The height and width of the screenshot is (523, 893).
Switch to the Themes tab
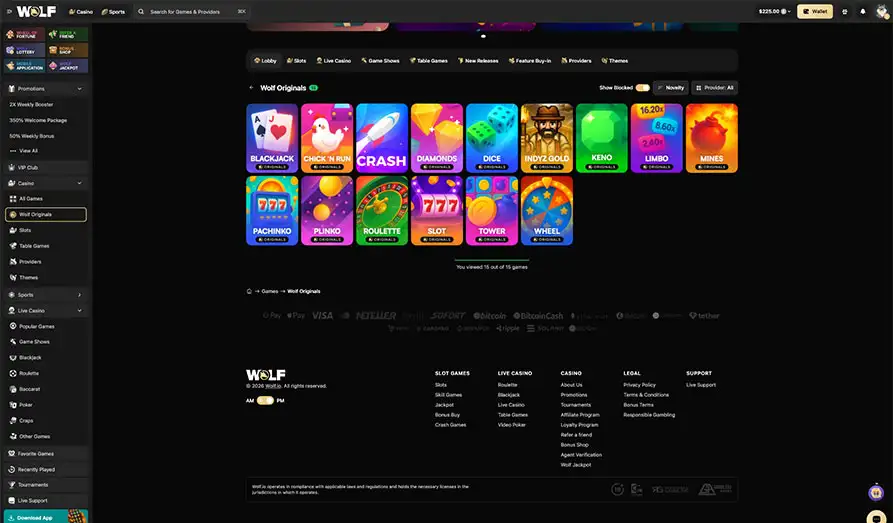(615, 61)
